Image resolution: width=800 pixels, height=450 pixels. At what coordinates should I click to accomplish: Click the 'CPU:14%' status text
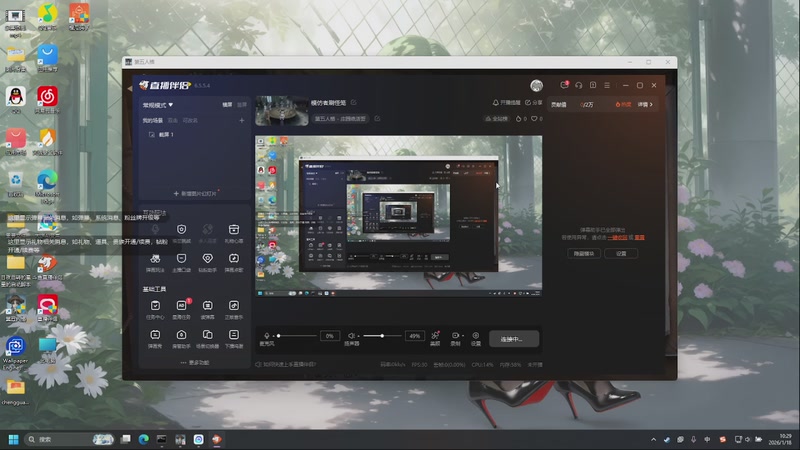tap(483, 365)
